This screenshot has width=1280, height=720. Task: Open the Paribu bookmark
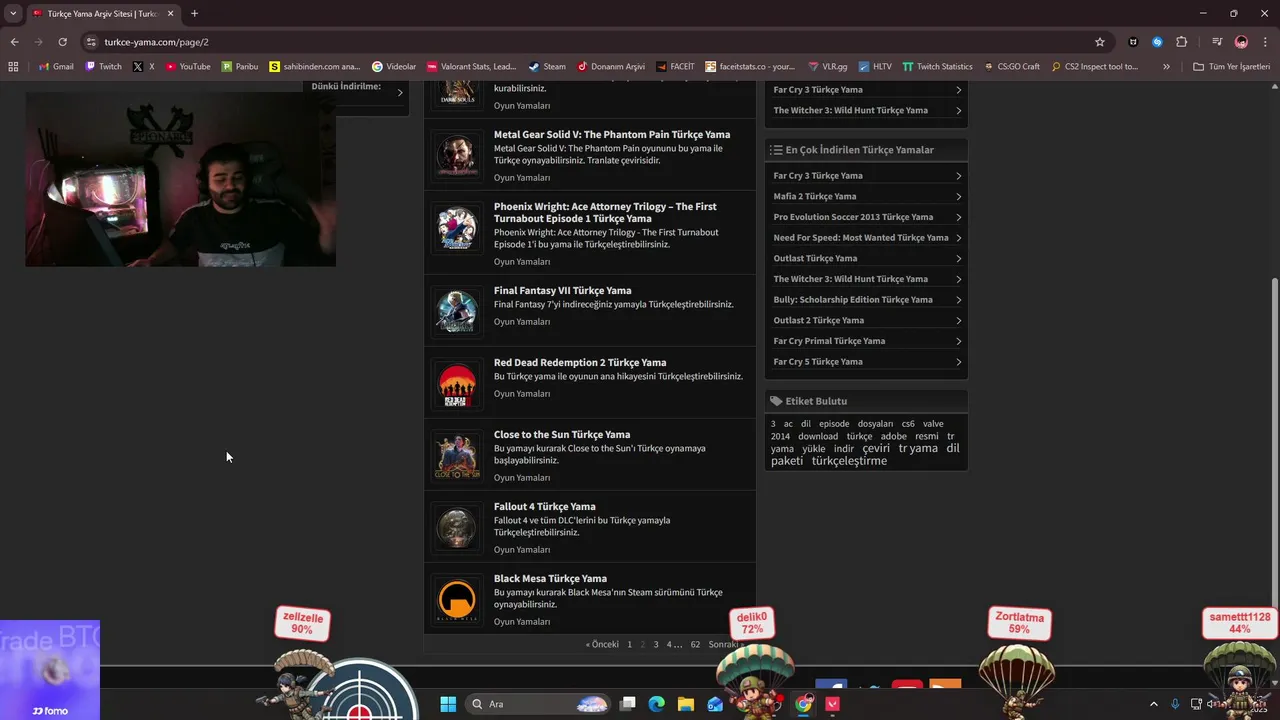point(240,66)
